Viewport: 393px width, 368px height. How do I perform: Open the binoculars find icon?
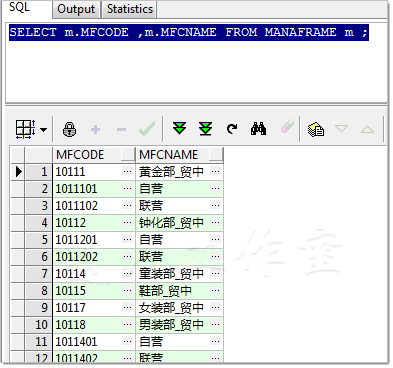[x=258, y=129]
